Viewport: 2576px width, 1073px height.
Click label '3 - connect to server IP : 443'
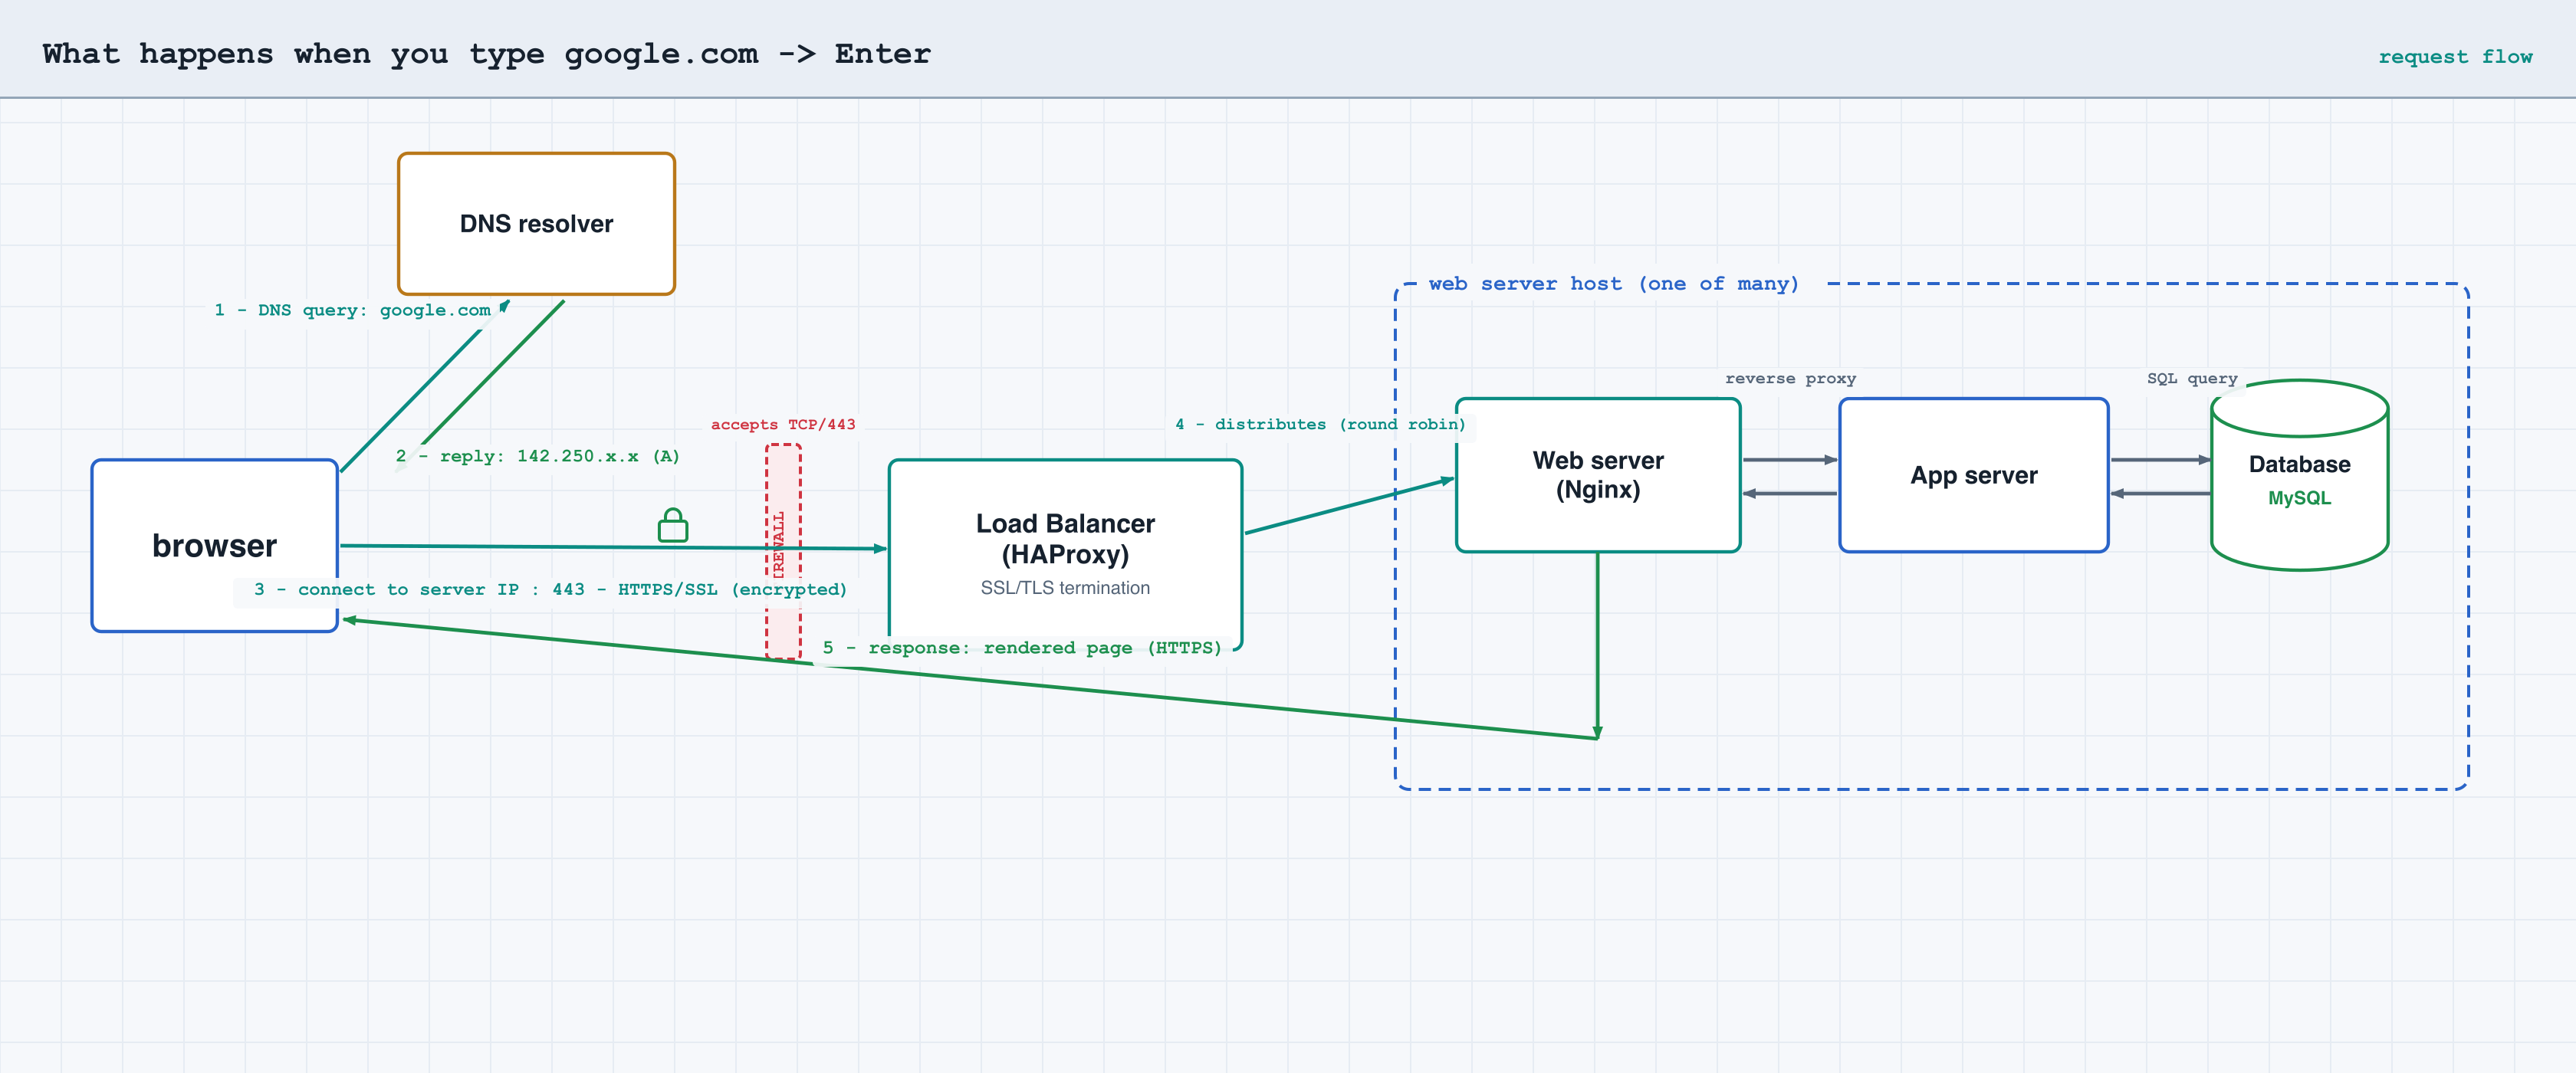[419, 589]
